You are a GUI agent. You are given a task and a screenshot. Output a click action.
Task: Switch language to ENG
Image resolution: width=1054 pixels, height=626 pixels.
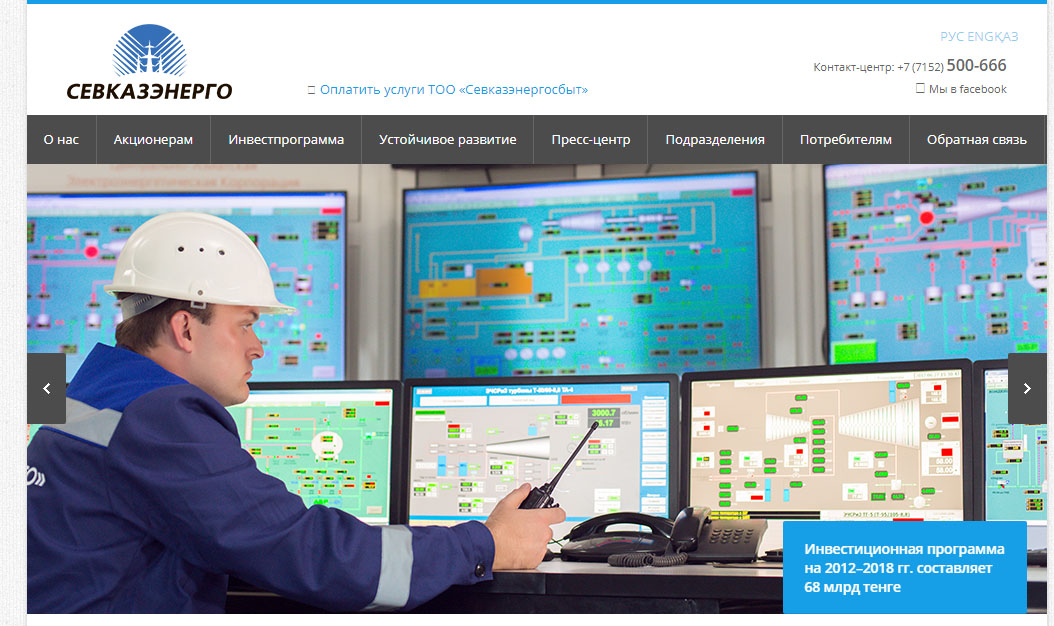pos(980,37)
